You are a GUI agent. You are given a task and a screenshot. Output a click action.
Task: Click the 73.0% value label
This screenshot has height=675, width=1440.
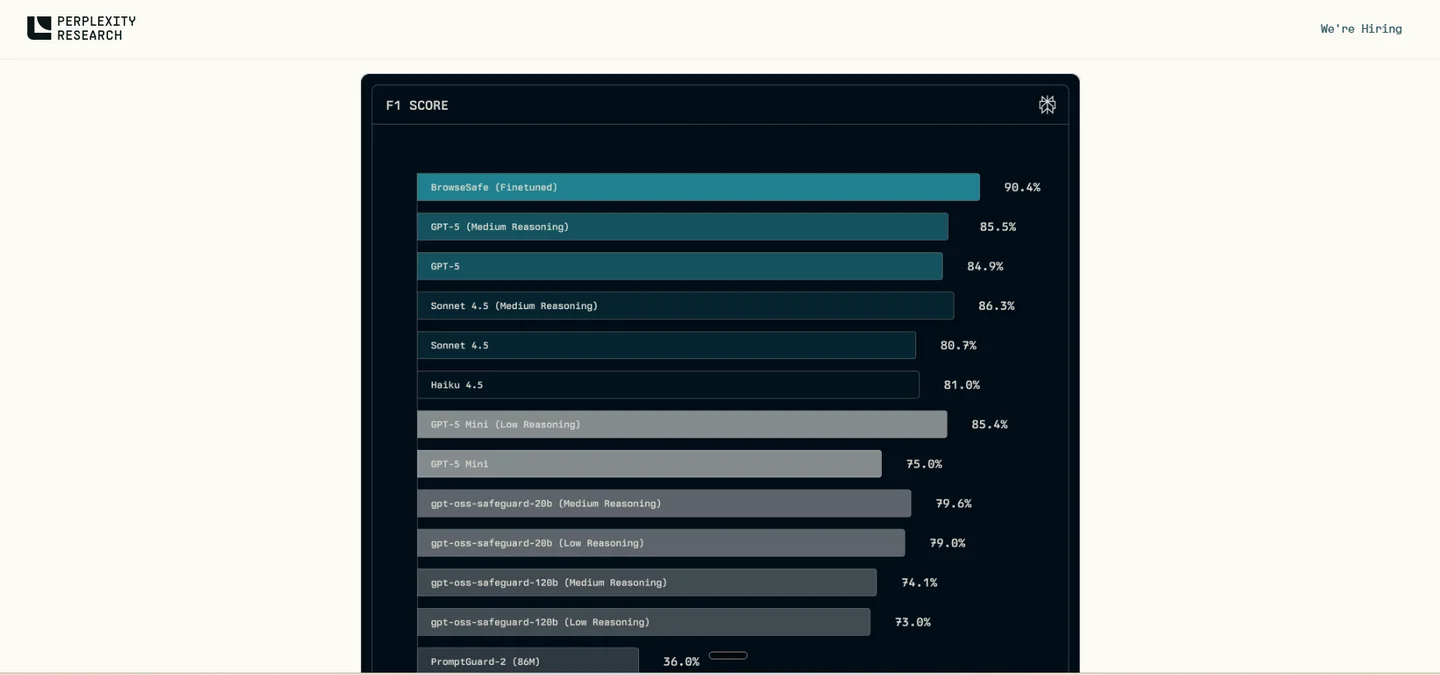pyautogui.click(x=913, y=622)
